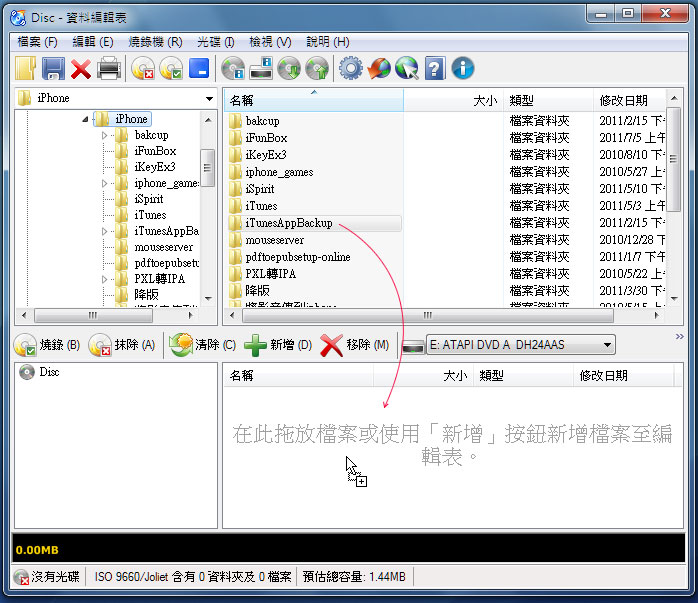Screen dimensions: 698x603
Task: Open the 檔案 (F) menu
Action: (x=37, y=42)
